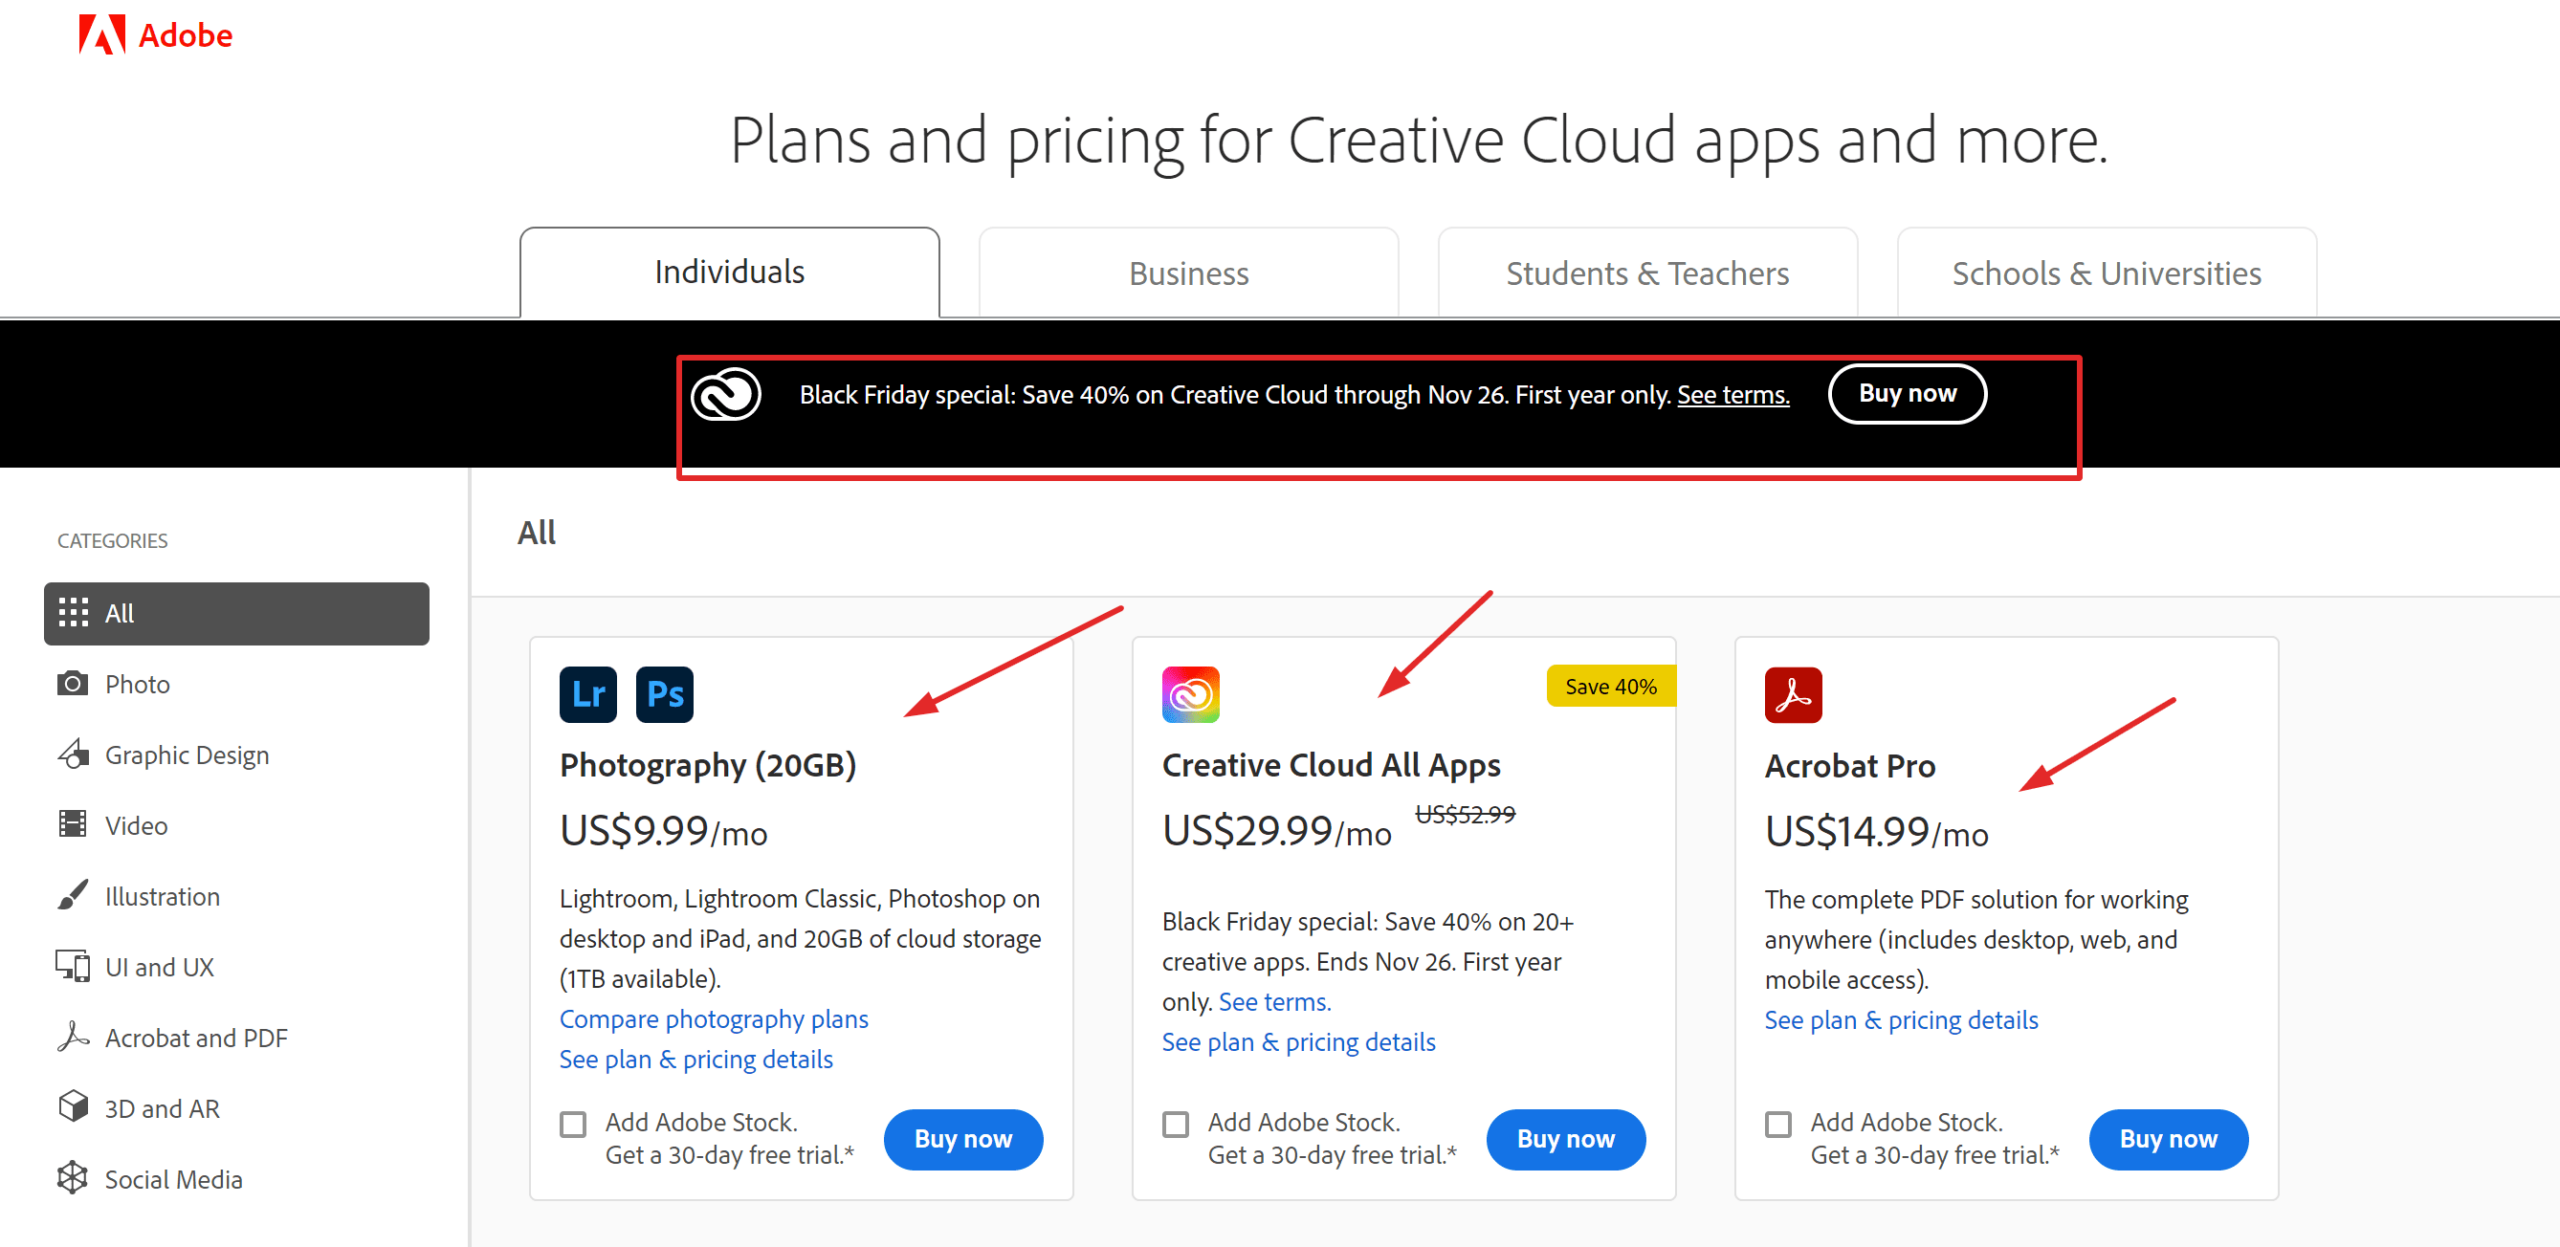
Task: Click the Creative Cloud All Apps rainbow icon
Action: click(x=1190, y=693)
